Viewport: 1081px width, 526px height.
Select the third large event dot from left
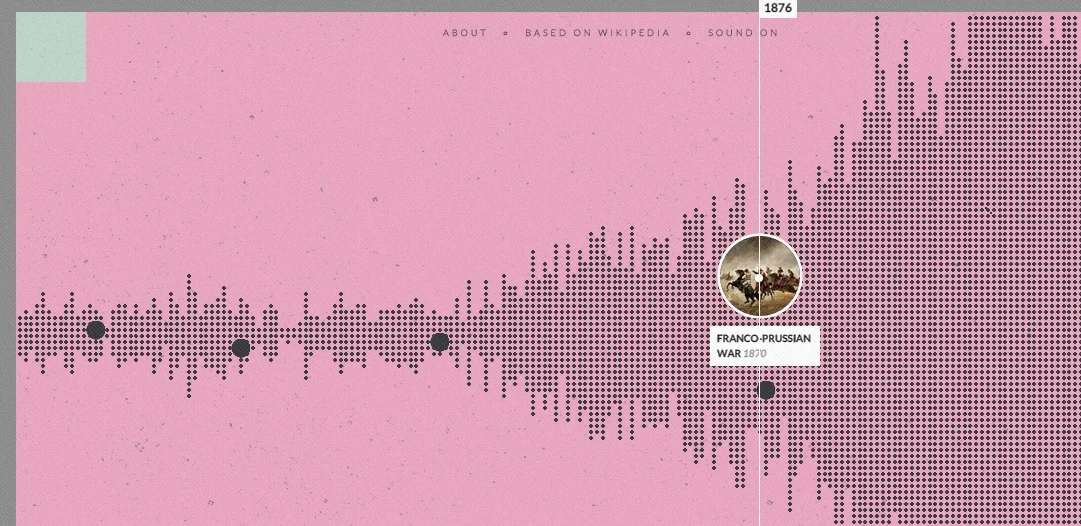coord(440,342)
